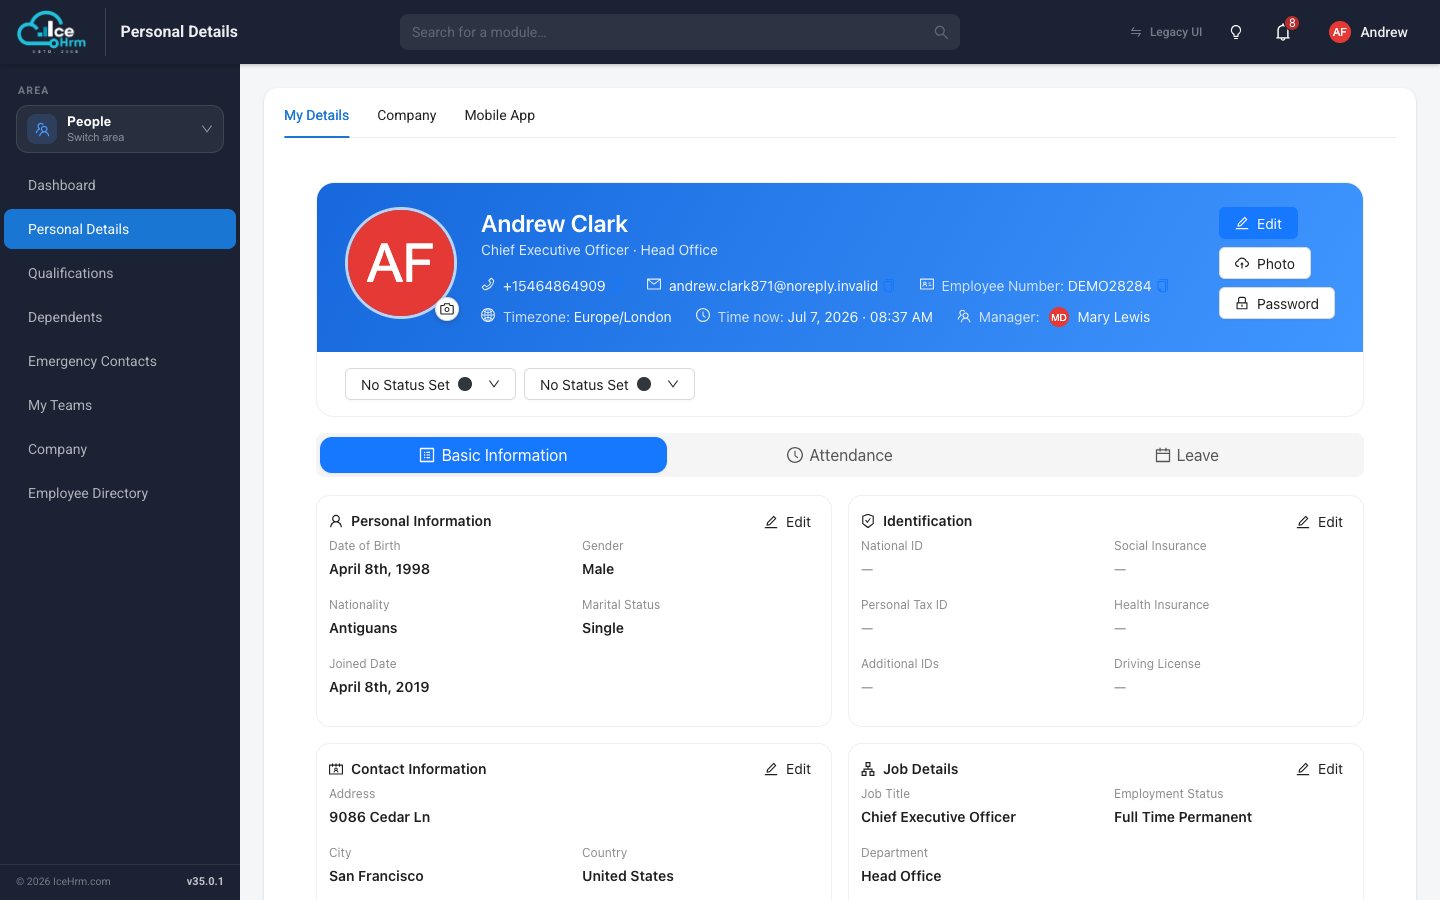The image size is (1440, 900).
Task: Open Dependents in the sidebar
Action: click(120, 317)
